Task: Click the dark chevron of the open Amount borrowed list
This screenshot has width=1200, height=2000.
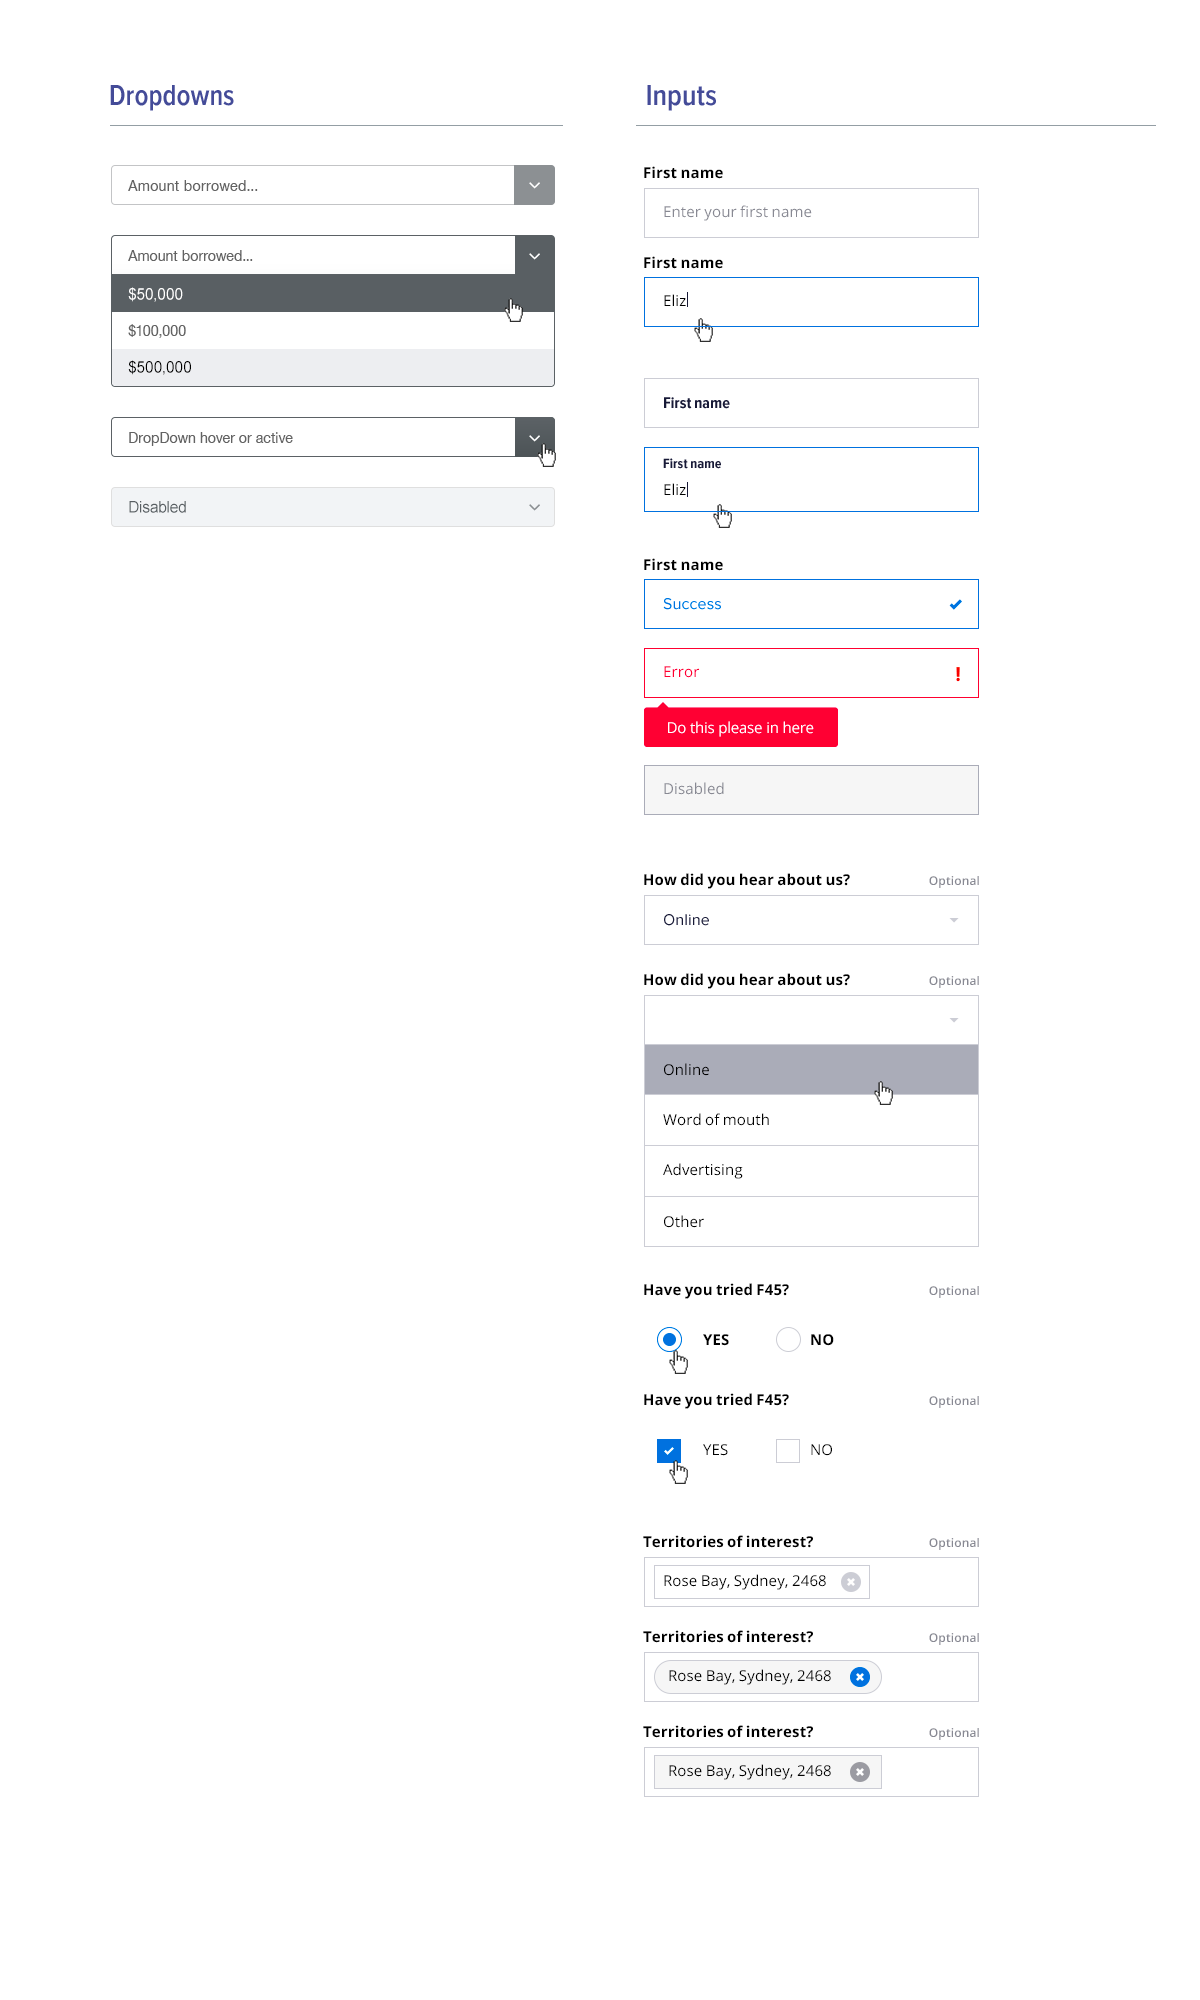Action: [535, 256]
